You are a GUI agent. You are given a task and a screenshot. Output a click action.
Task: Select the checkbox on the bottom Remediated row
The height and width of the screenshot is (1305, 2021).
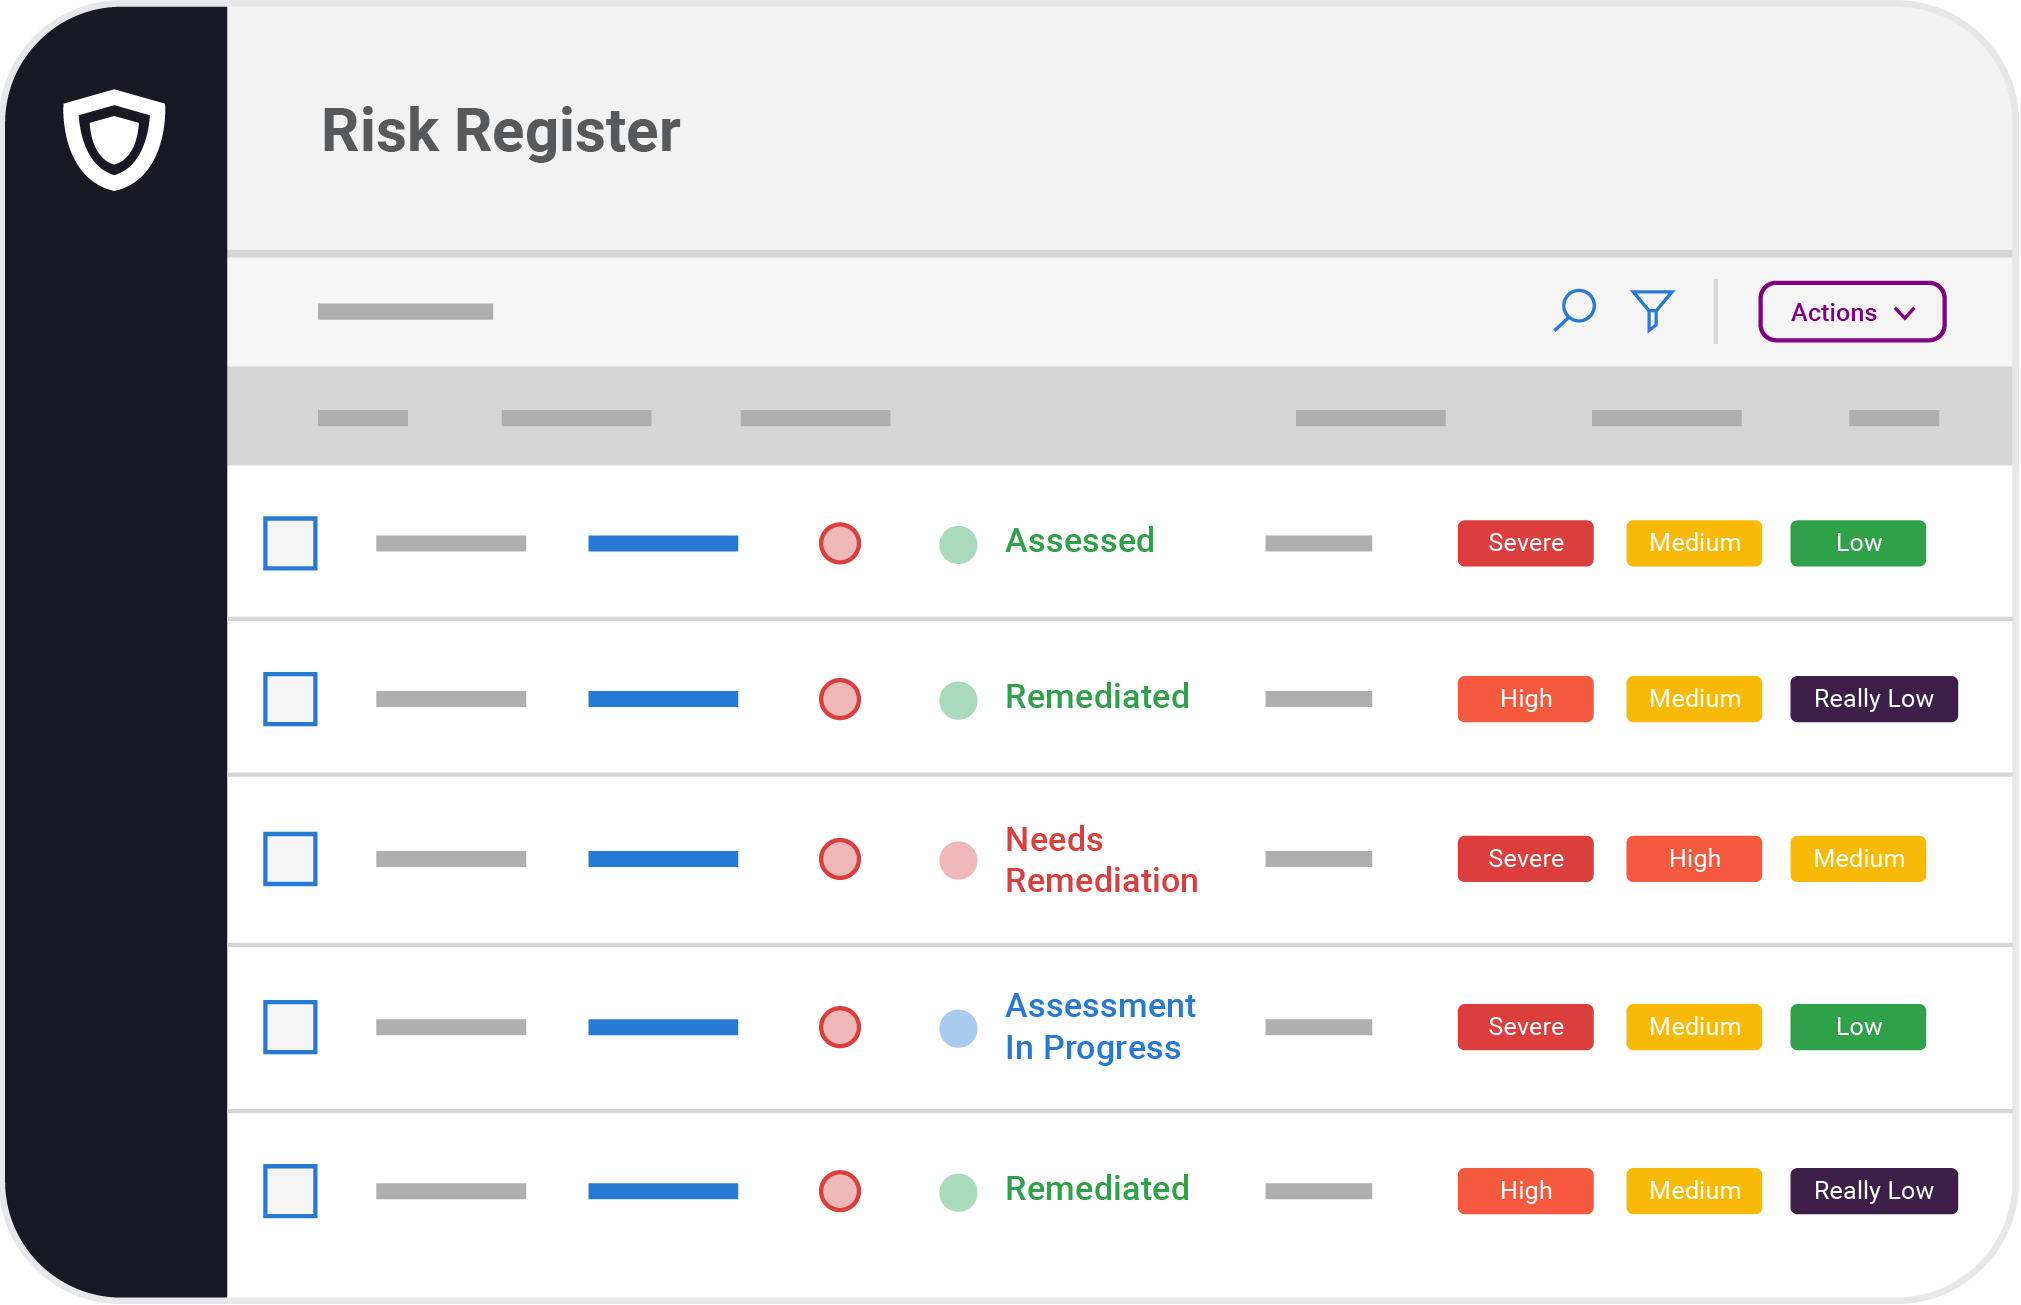pos(289,1191)
